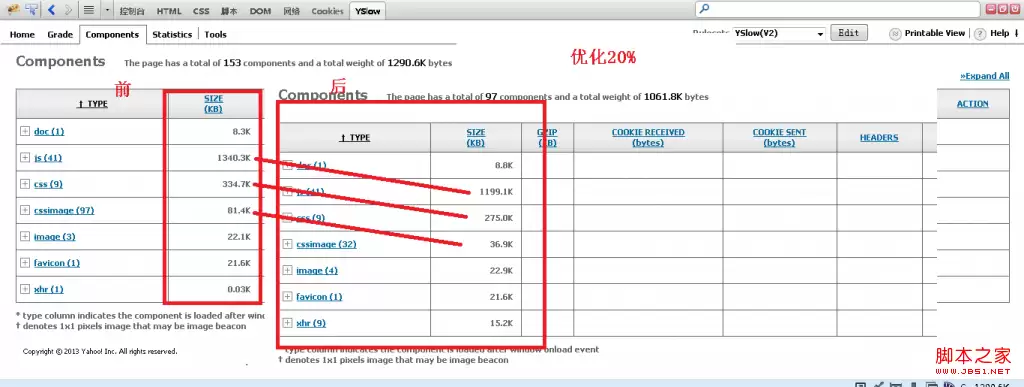Expand the js (41) row plus box
This screenshot has width=1024, height=387.
click(x=25, y=157)
